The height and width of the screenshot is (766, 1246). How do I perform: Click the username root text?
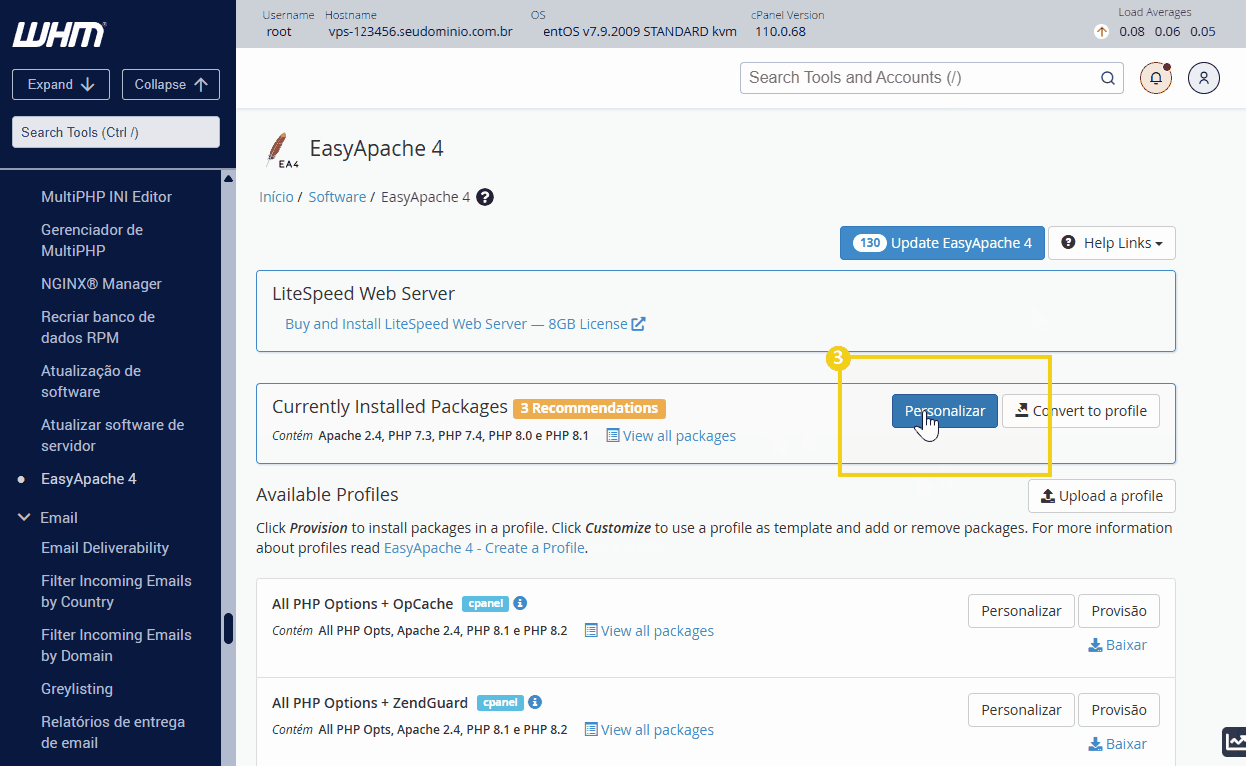pos(279,31)
